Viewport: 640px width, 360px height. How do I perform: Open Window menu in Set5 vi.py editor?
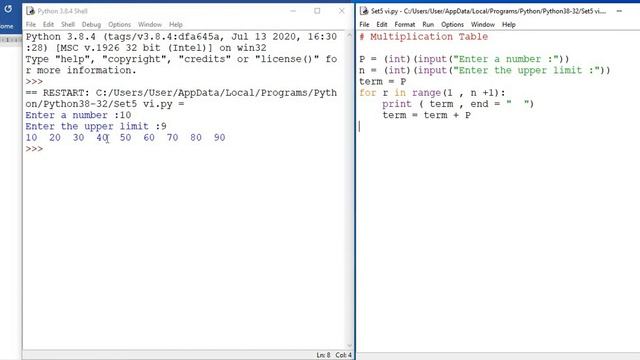[483, 24]
